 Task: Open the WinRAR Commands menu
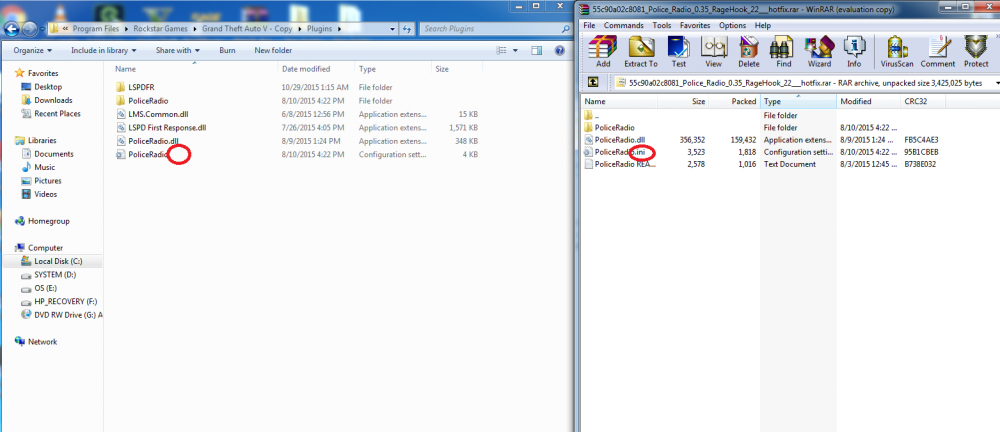624,26
